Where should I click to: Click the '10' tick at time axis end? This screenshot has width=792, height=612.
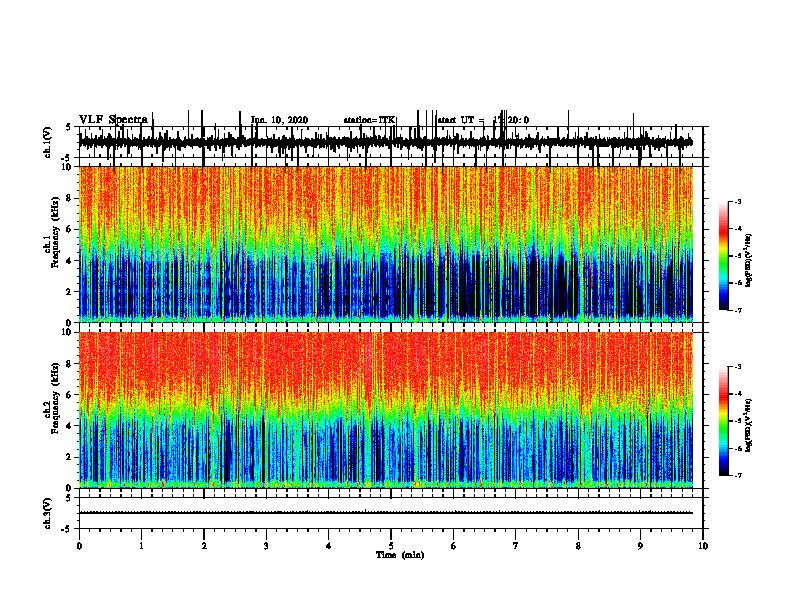click(703, 546)
